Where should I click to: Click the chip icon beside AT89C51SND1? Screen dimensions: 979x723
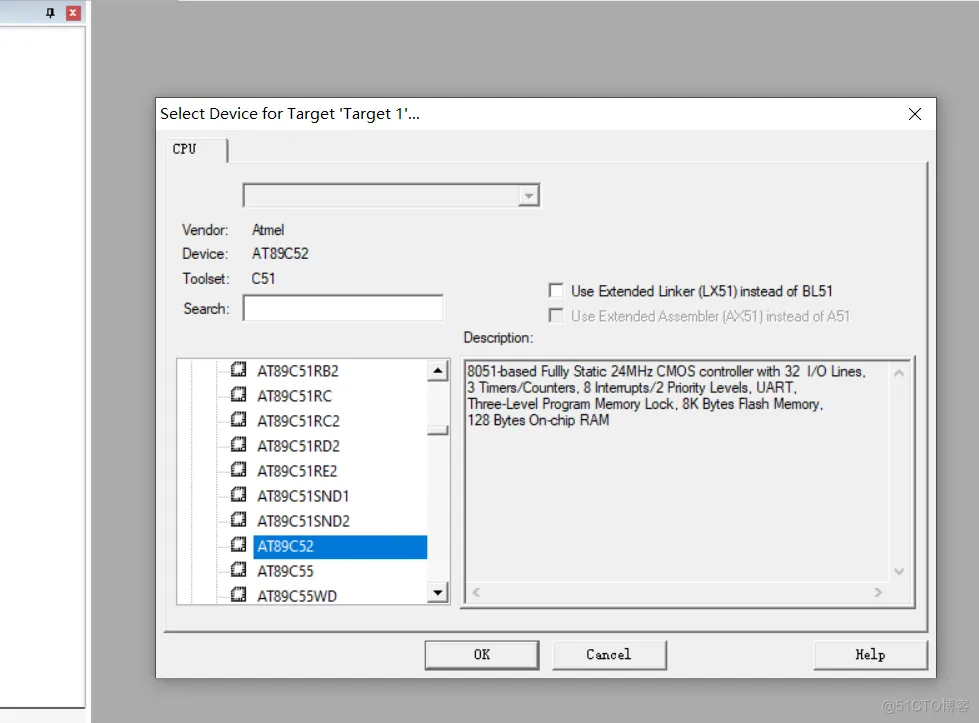pyautogui.click(x=238, y=494)
